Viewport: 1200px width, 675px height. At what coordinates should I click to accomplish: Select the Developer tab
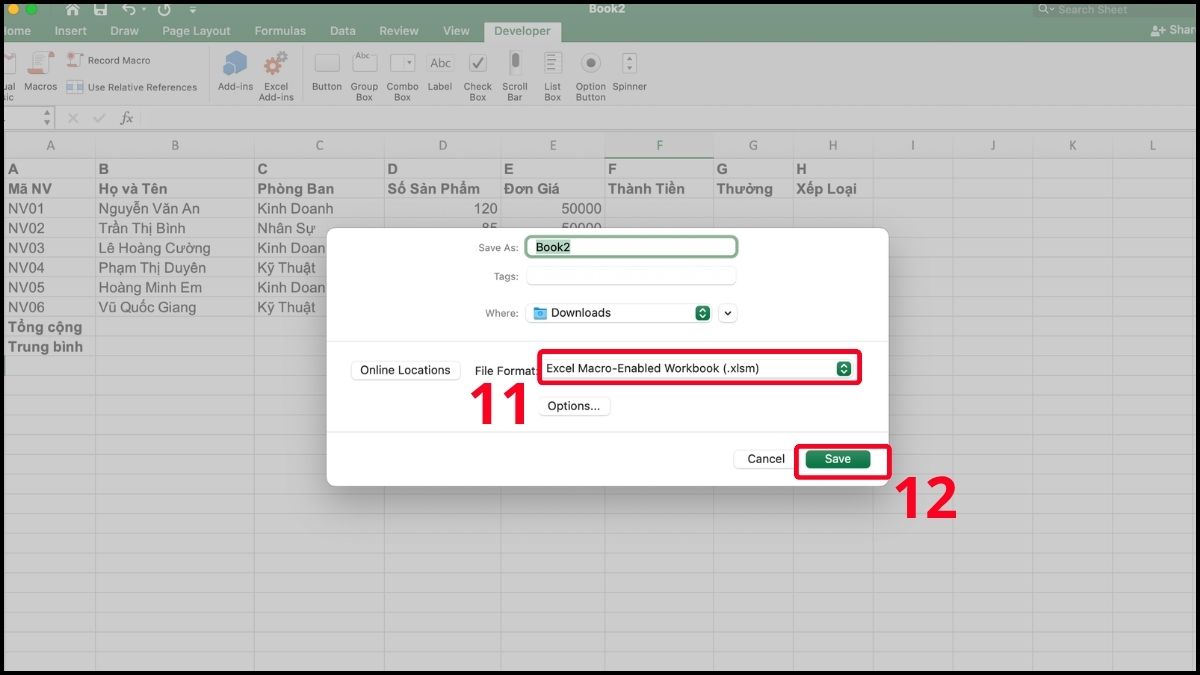click(522, 31)
